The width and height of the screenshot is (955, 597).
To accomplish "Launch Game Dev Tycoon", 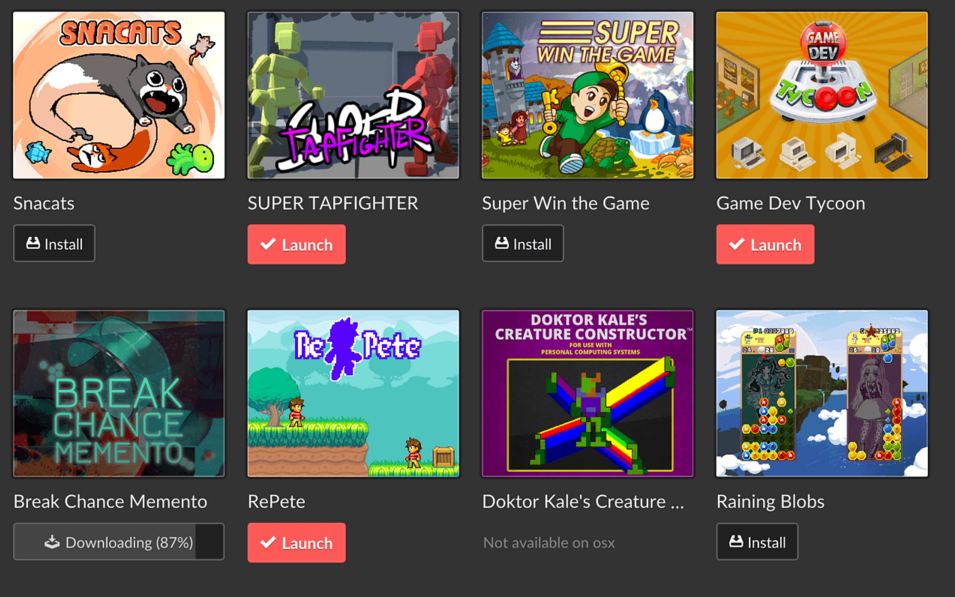I will (765, 244).
